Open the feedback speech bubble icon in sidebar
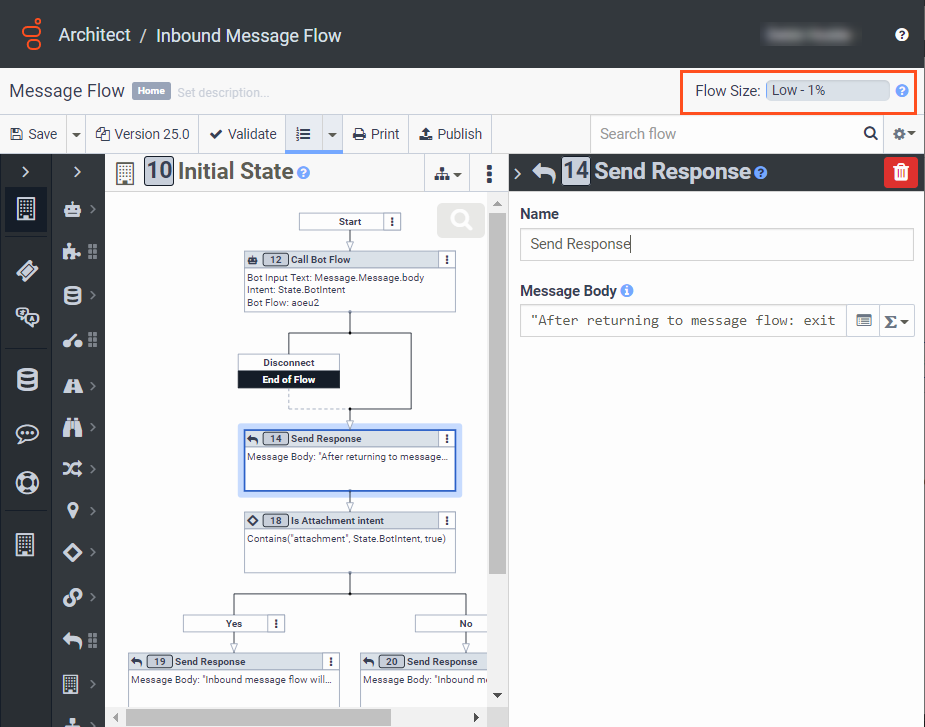925x727 pixels. [27, 434]
